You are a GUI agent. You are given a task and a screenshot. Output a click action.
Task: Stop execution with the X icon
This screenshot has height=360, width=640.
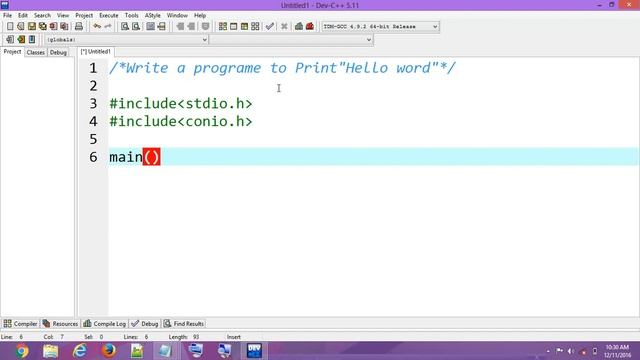[284, 27]
